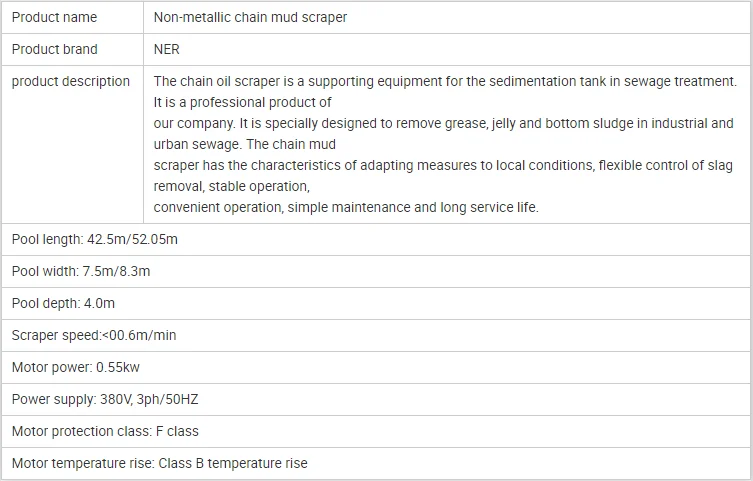This screenshot has width=753, height=481.
Task: Click the "product description" label cell
Action: pyautogui.click(x=71, y=81)
